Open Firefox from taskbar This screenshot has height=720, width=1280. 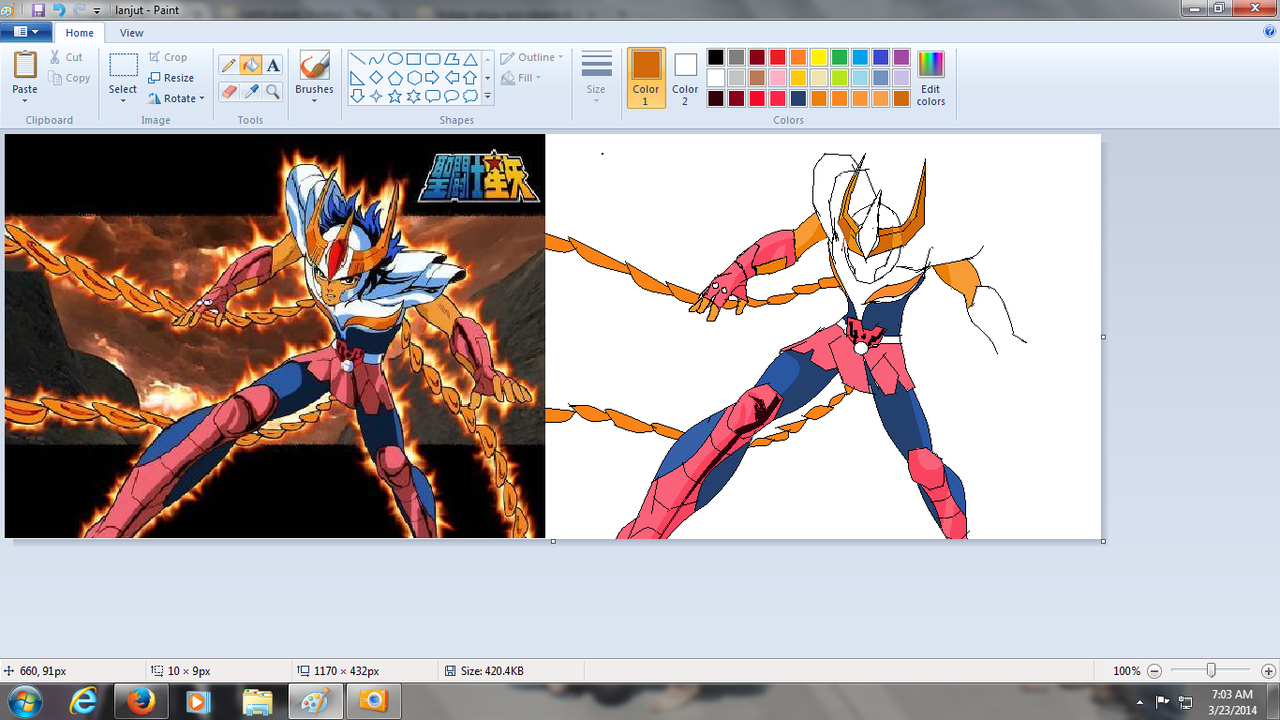[142, 701]
